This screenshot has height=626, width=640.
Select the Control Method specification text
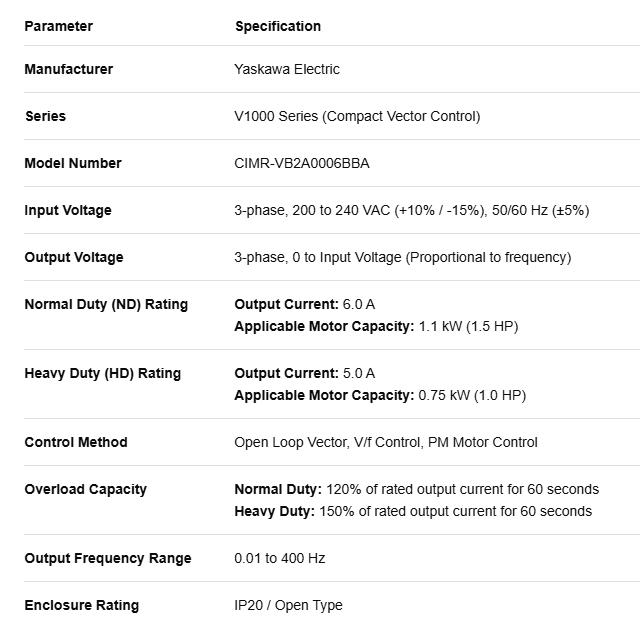click(x=386, y=442)
